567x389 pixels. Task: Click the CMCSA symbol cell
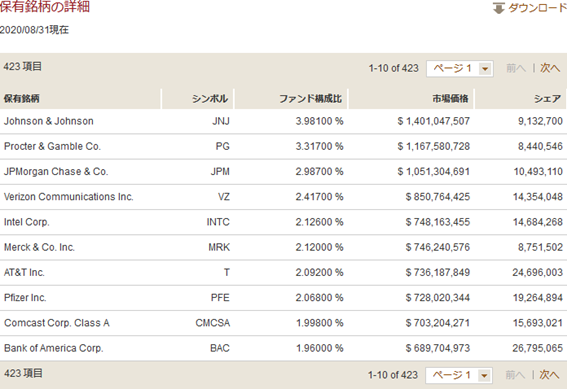[x=213, y=323]
